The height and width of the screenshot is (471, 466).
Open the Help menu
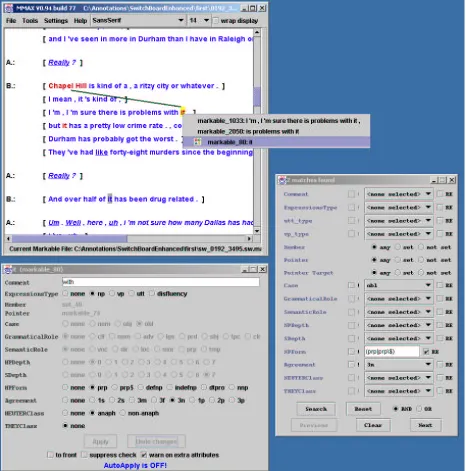point(80,21)
